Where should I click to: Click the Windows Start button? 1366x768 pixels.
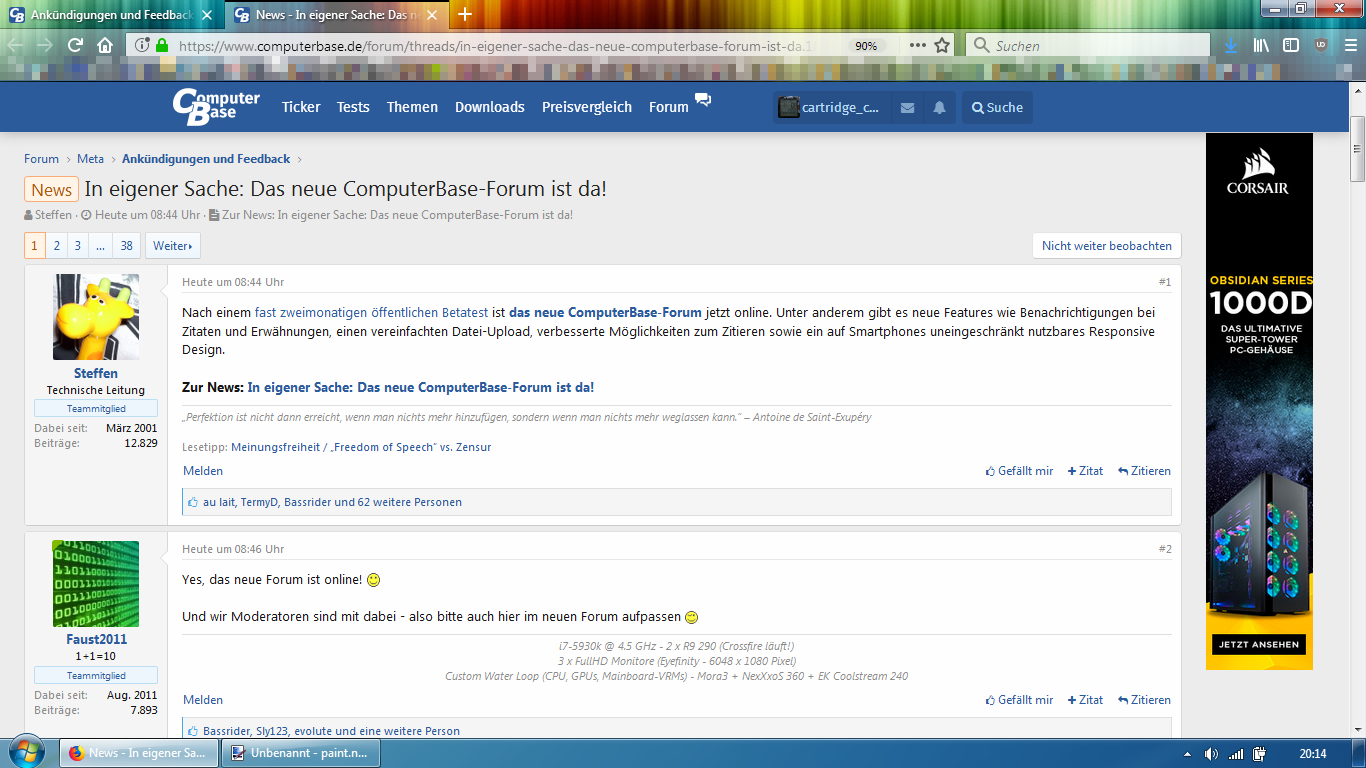click(27, 753)
